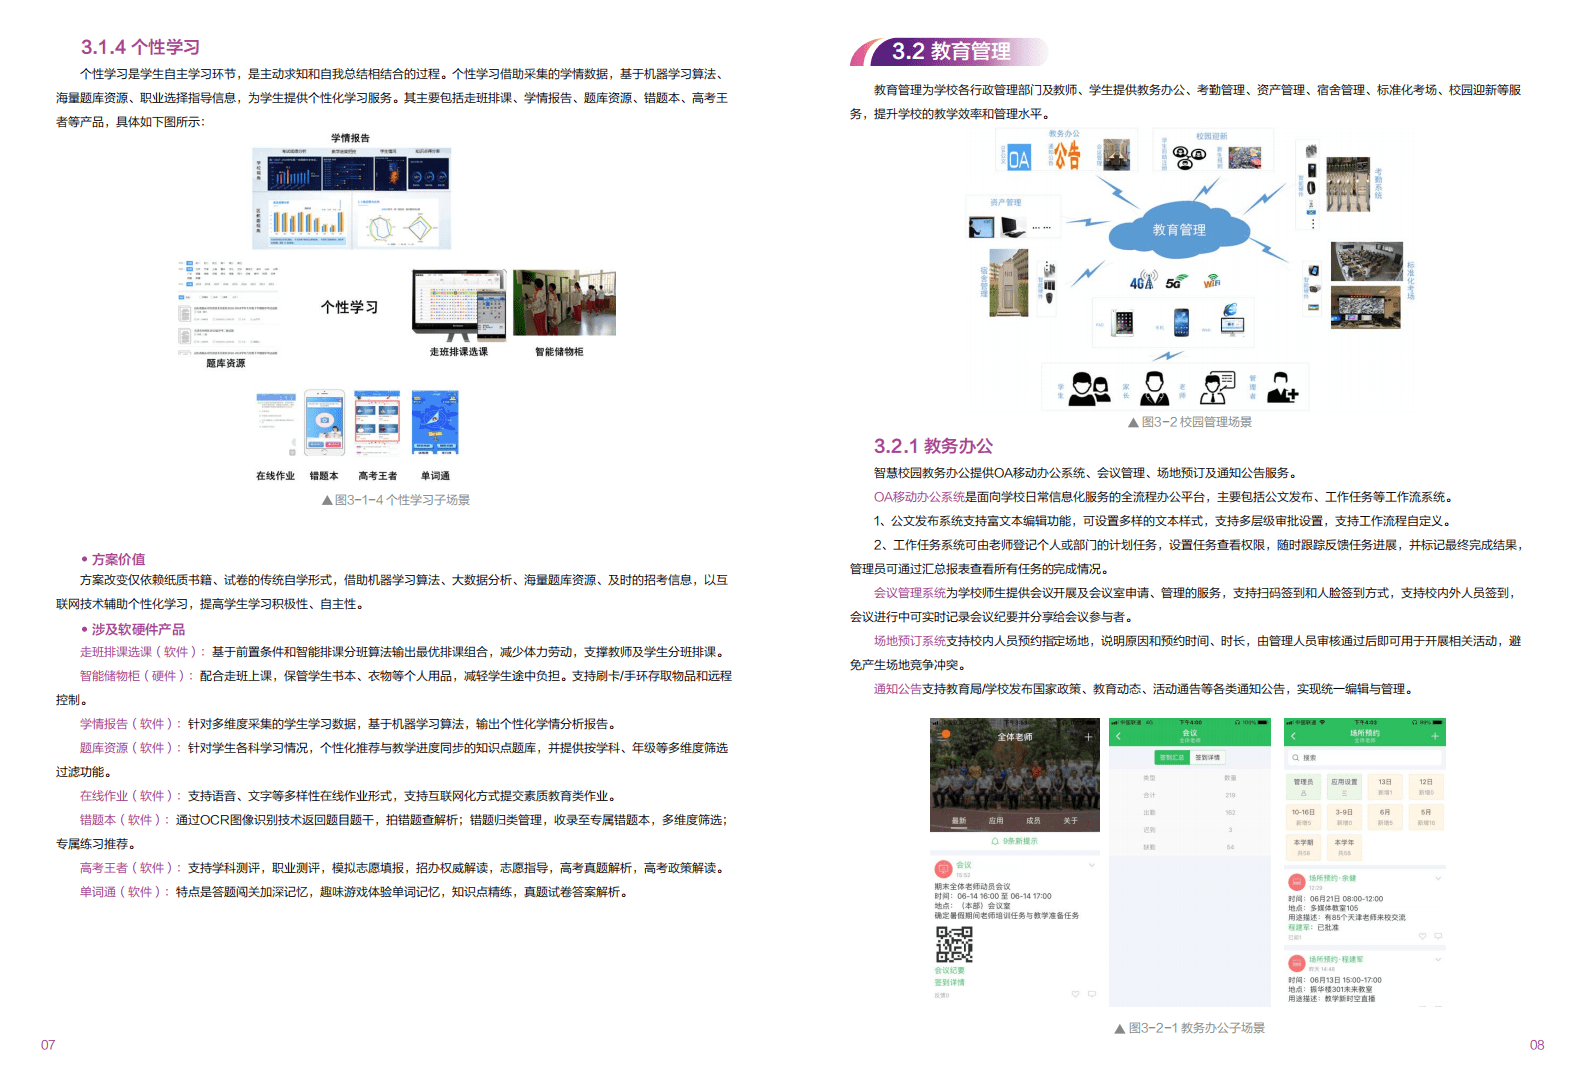Click the 家长 parent silhouette icon
This screenshot has width=1587, height=1077.
[x=1154, y=388]
